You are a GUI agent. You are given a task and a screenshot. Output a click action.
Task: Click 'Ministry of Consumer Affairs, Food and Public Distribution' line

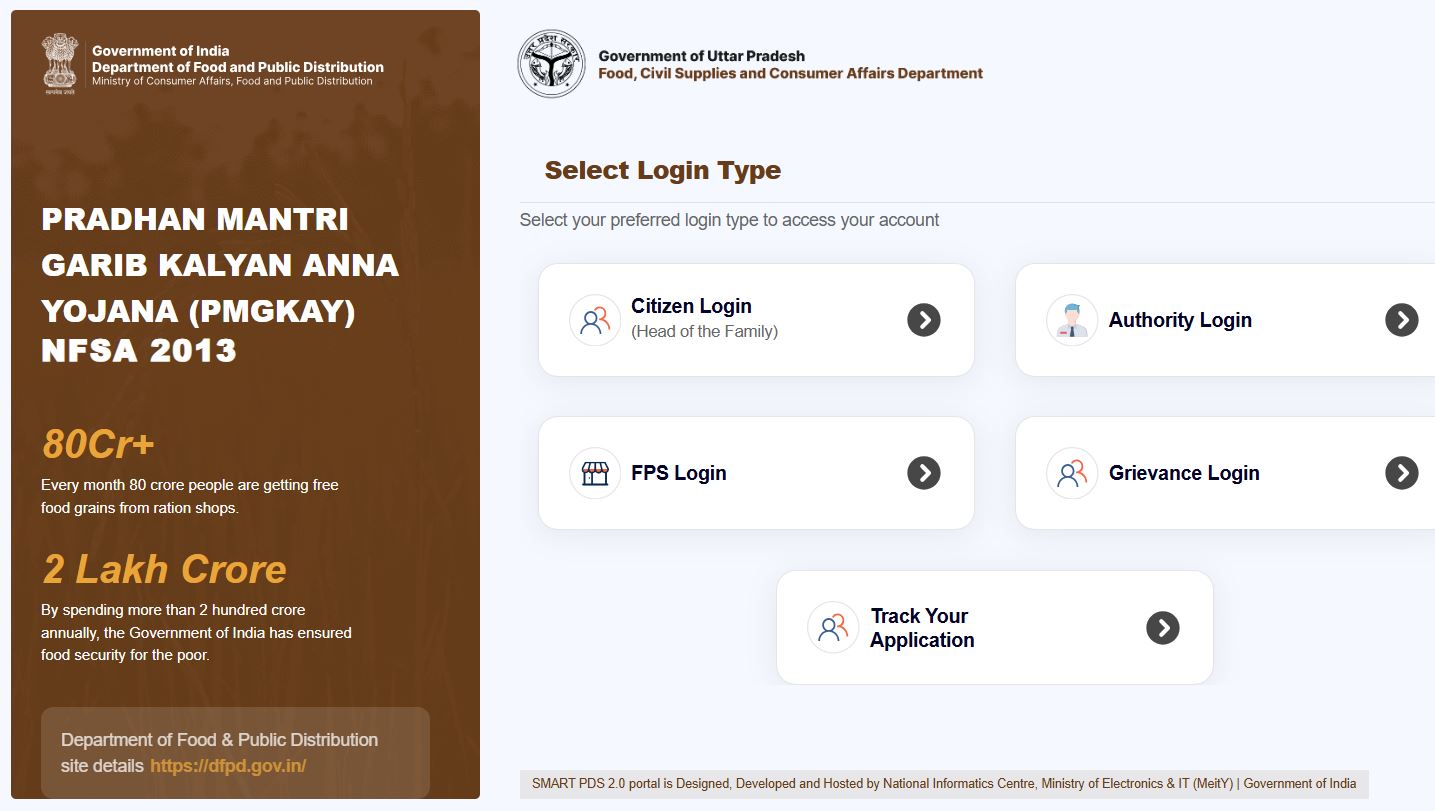tap(232, 81)
